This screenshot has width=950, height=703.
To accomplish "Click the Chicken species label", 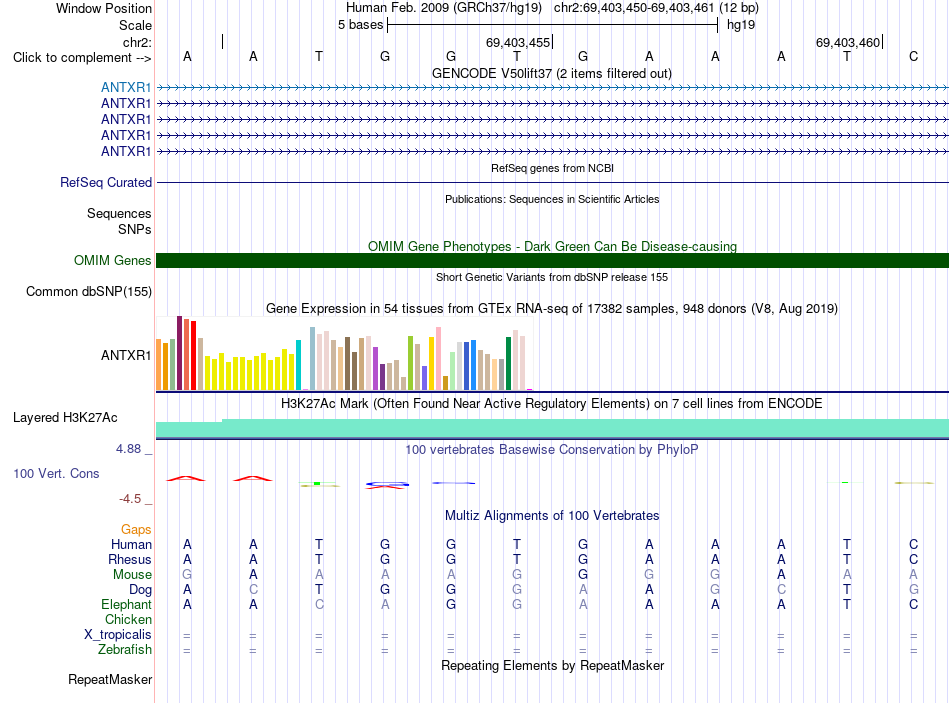I will [x=128, y=619].
